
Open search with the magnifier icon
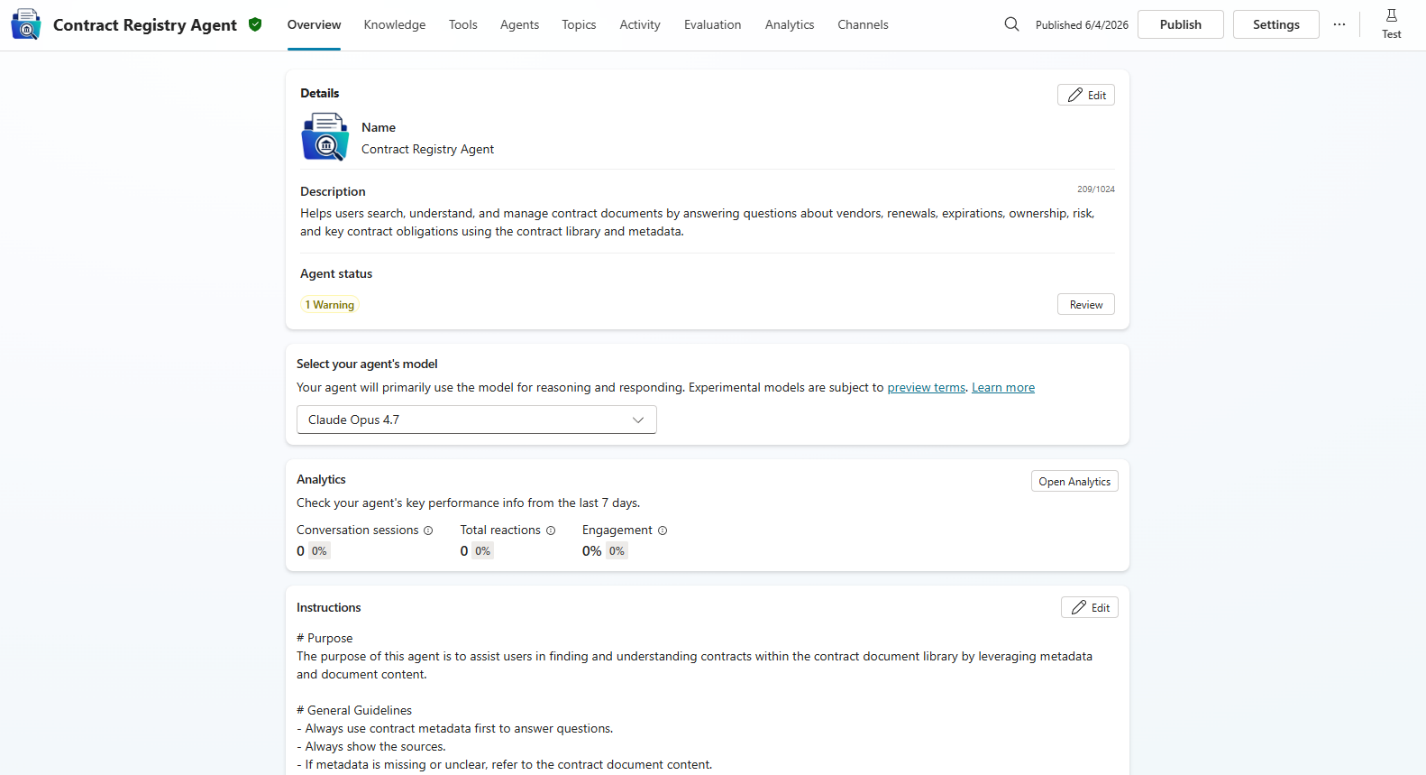1011,24
